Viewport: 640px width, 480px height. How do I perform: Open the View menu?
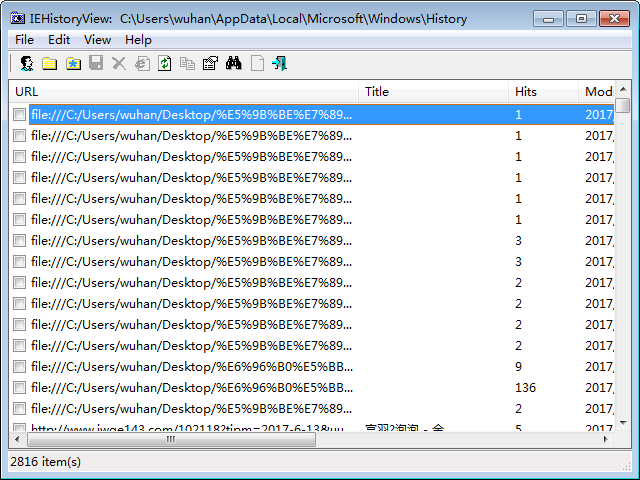coord(97,40)
